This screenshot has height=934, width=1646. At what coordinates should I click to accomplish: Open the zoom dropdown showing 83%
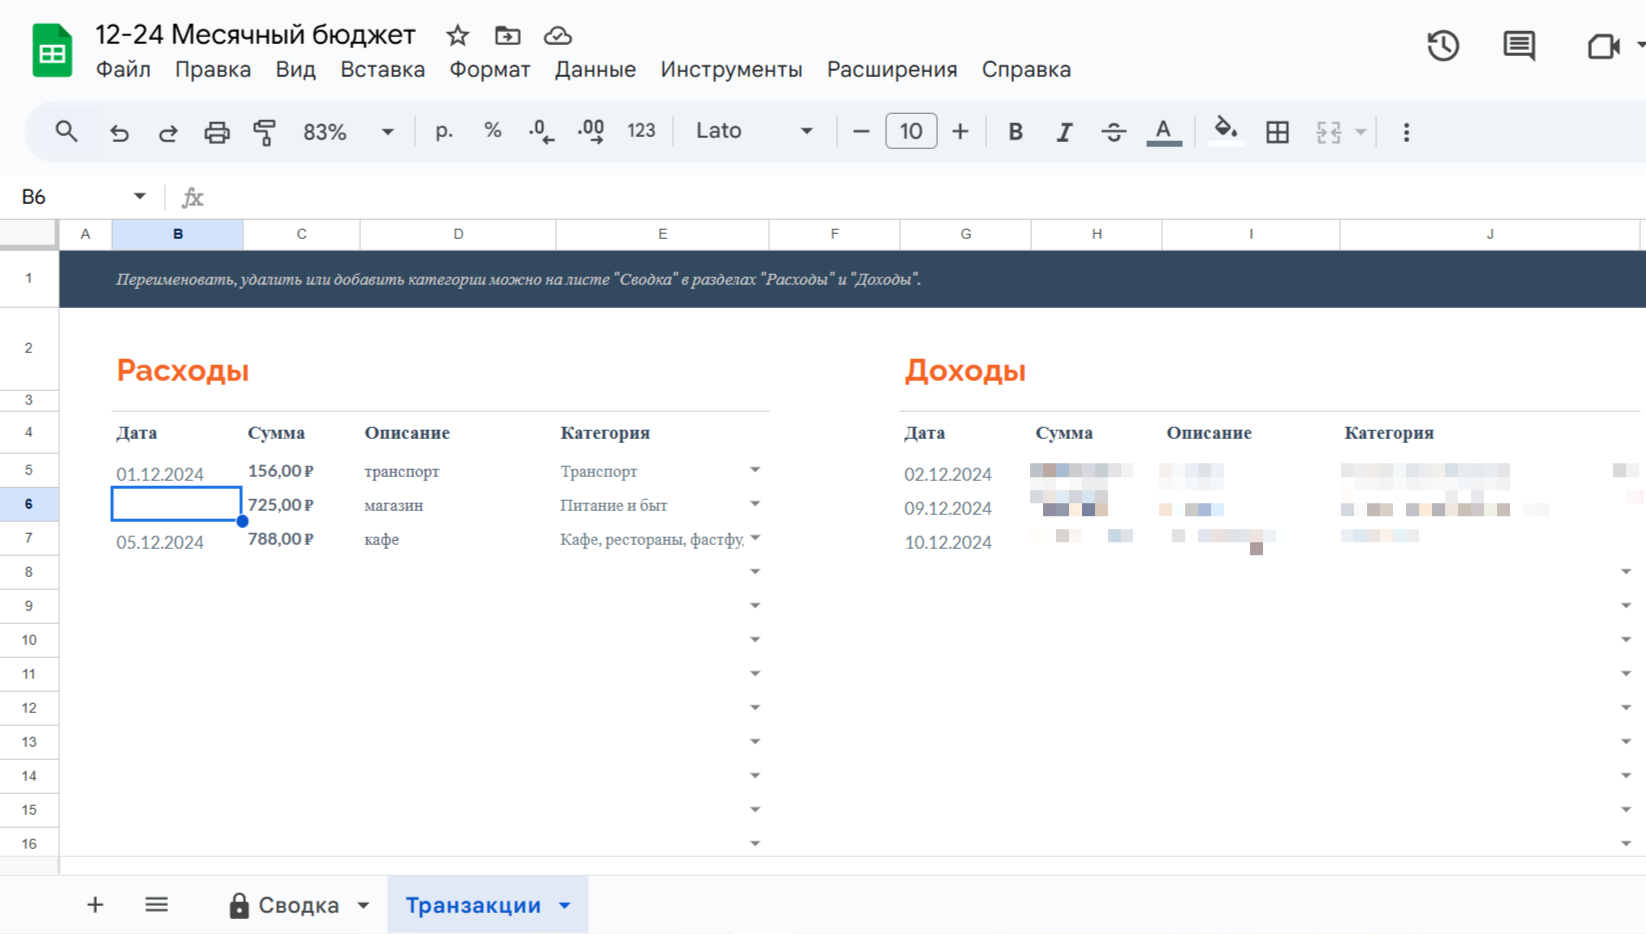coord(348,132)
